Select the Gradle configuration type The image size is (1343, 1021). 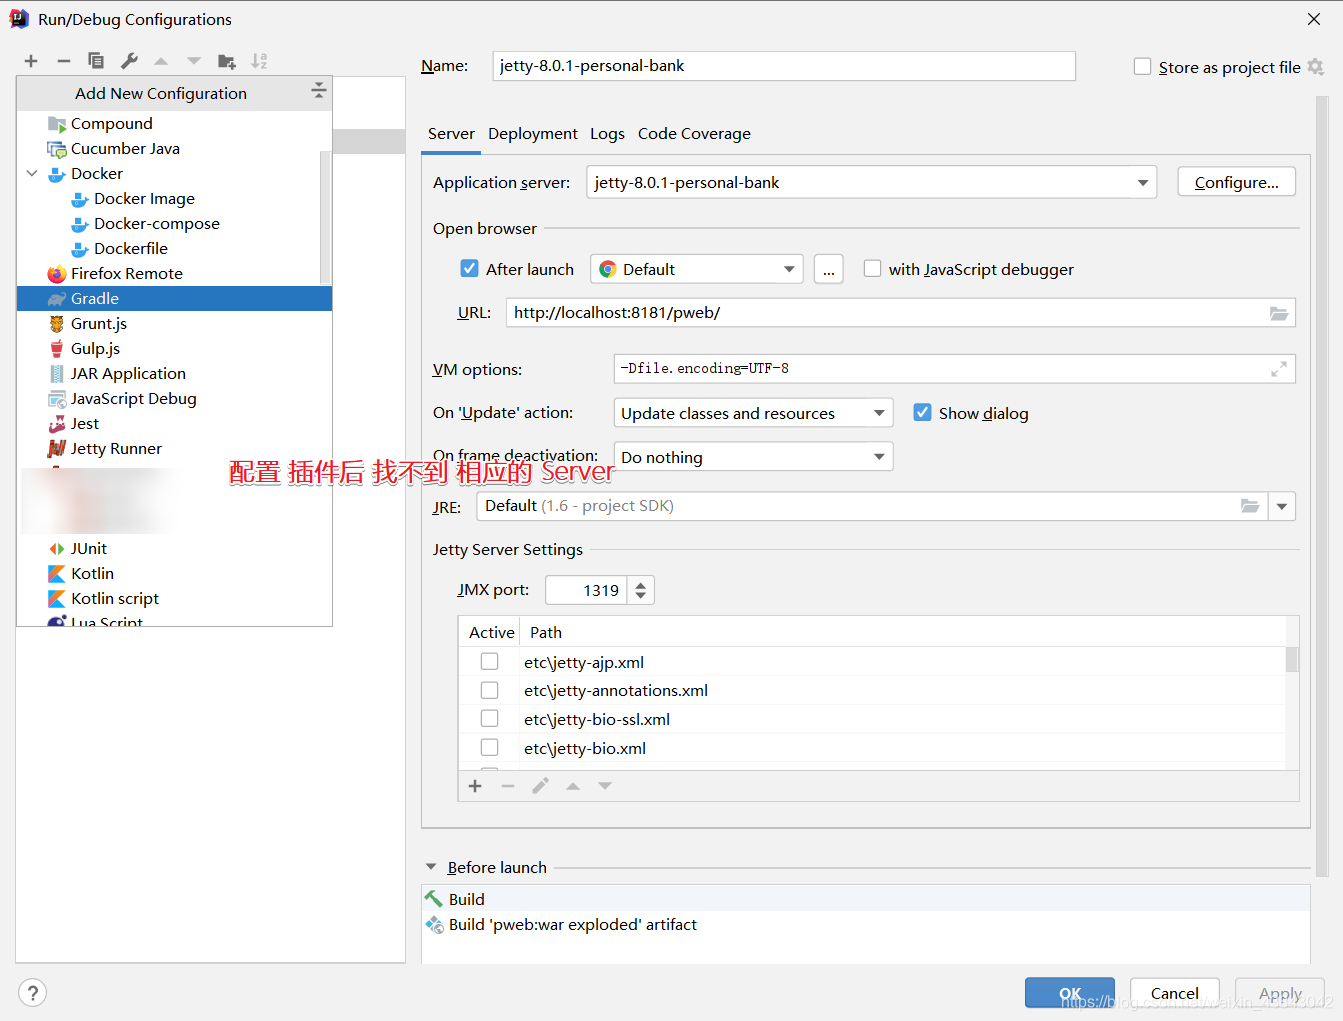click(x=174, y=299)
